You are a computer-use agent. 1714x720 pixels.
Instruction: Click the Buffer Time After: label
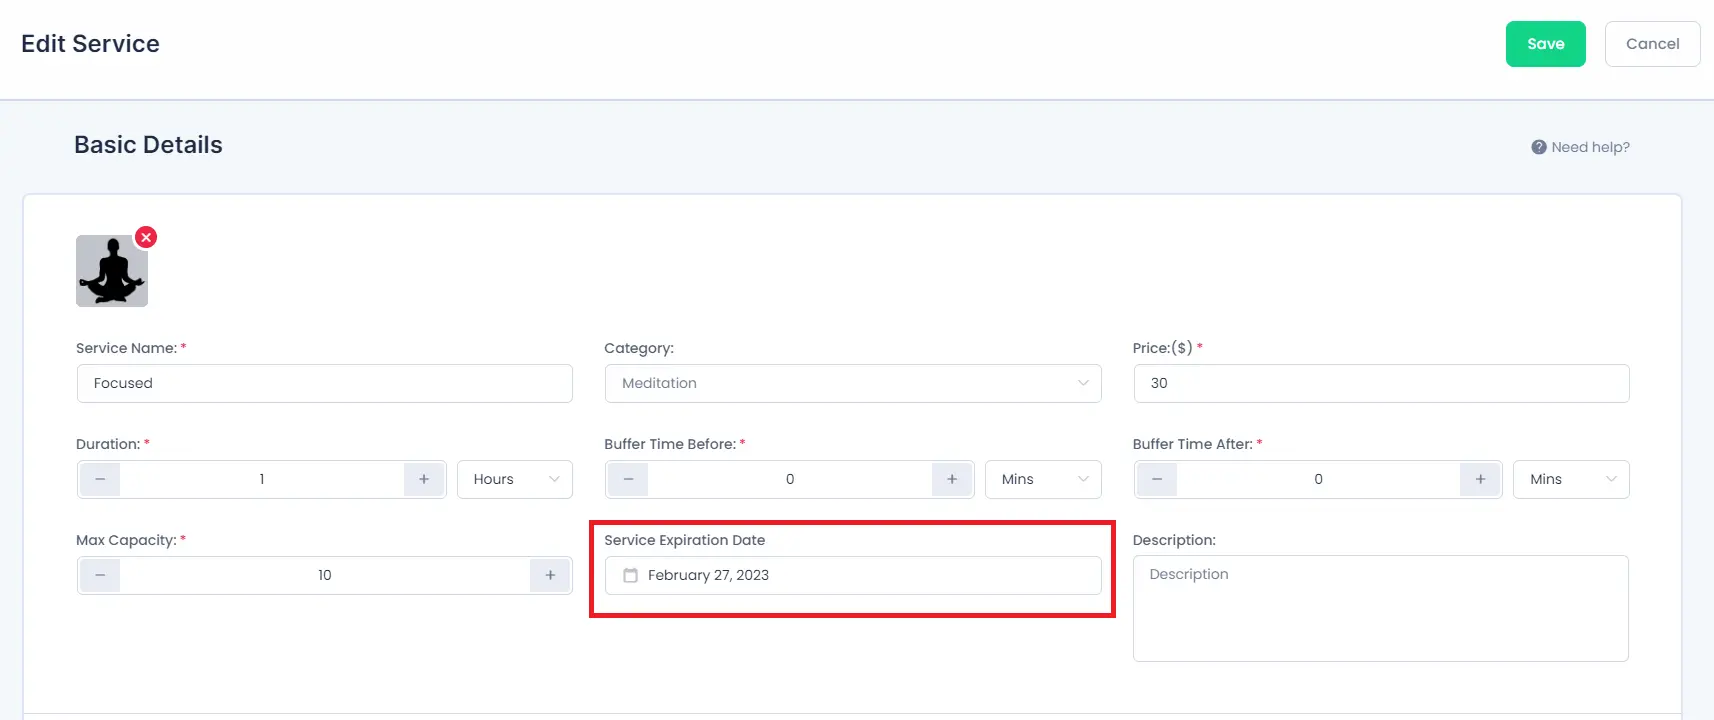(x=1193, y=444)
